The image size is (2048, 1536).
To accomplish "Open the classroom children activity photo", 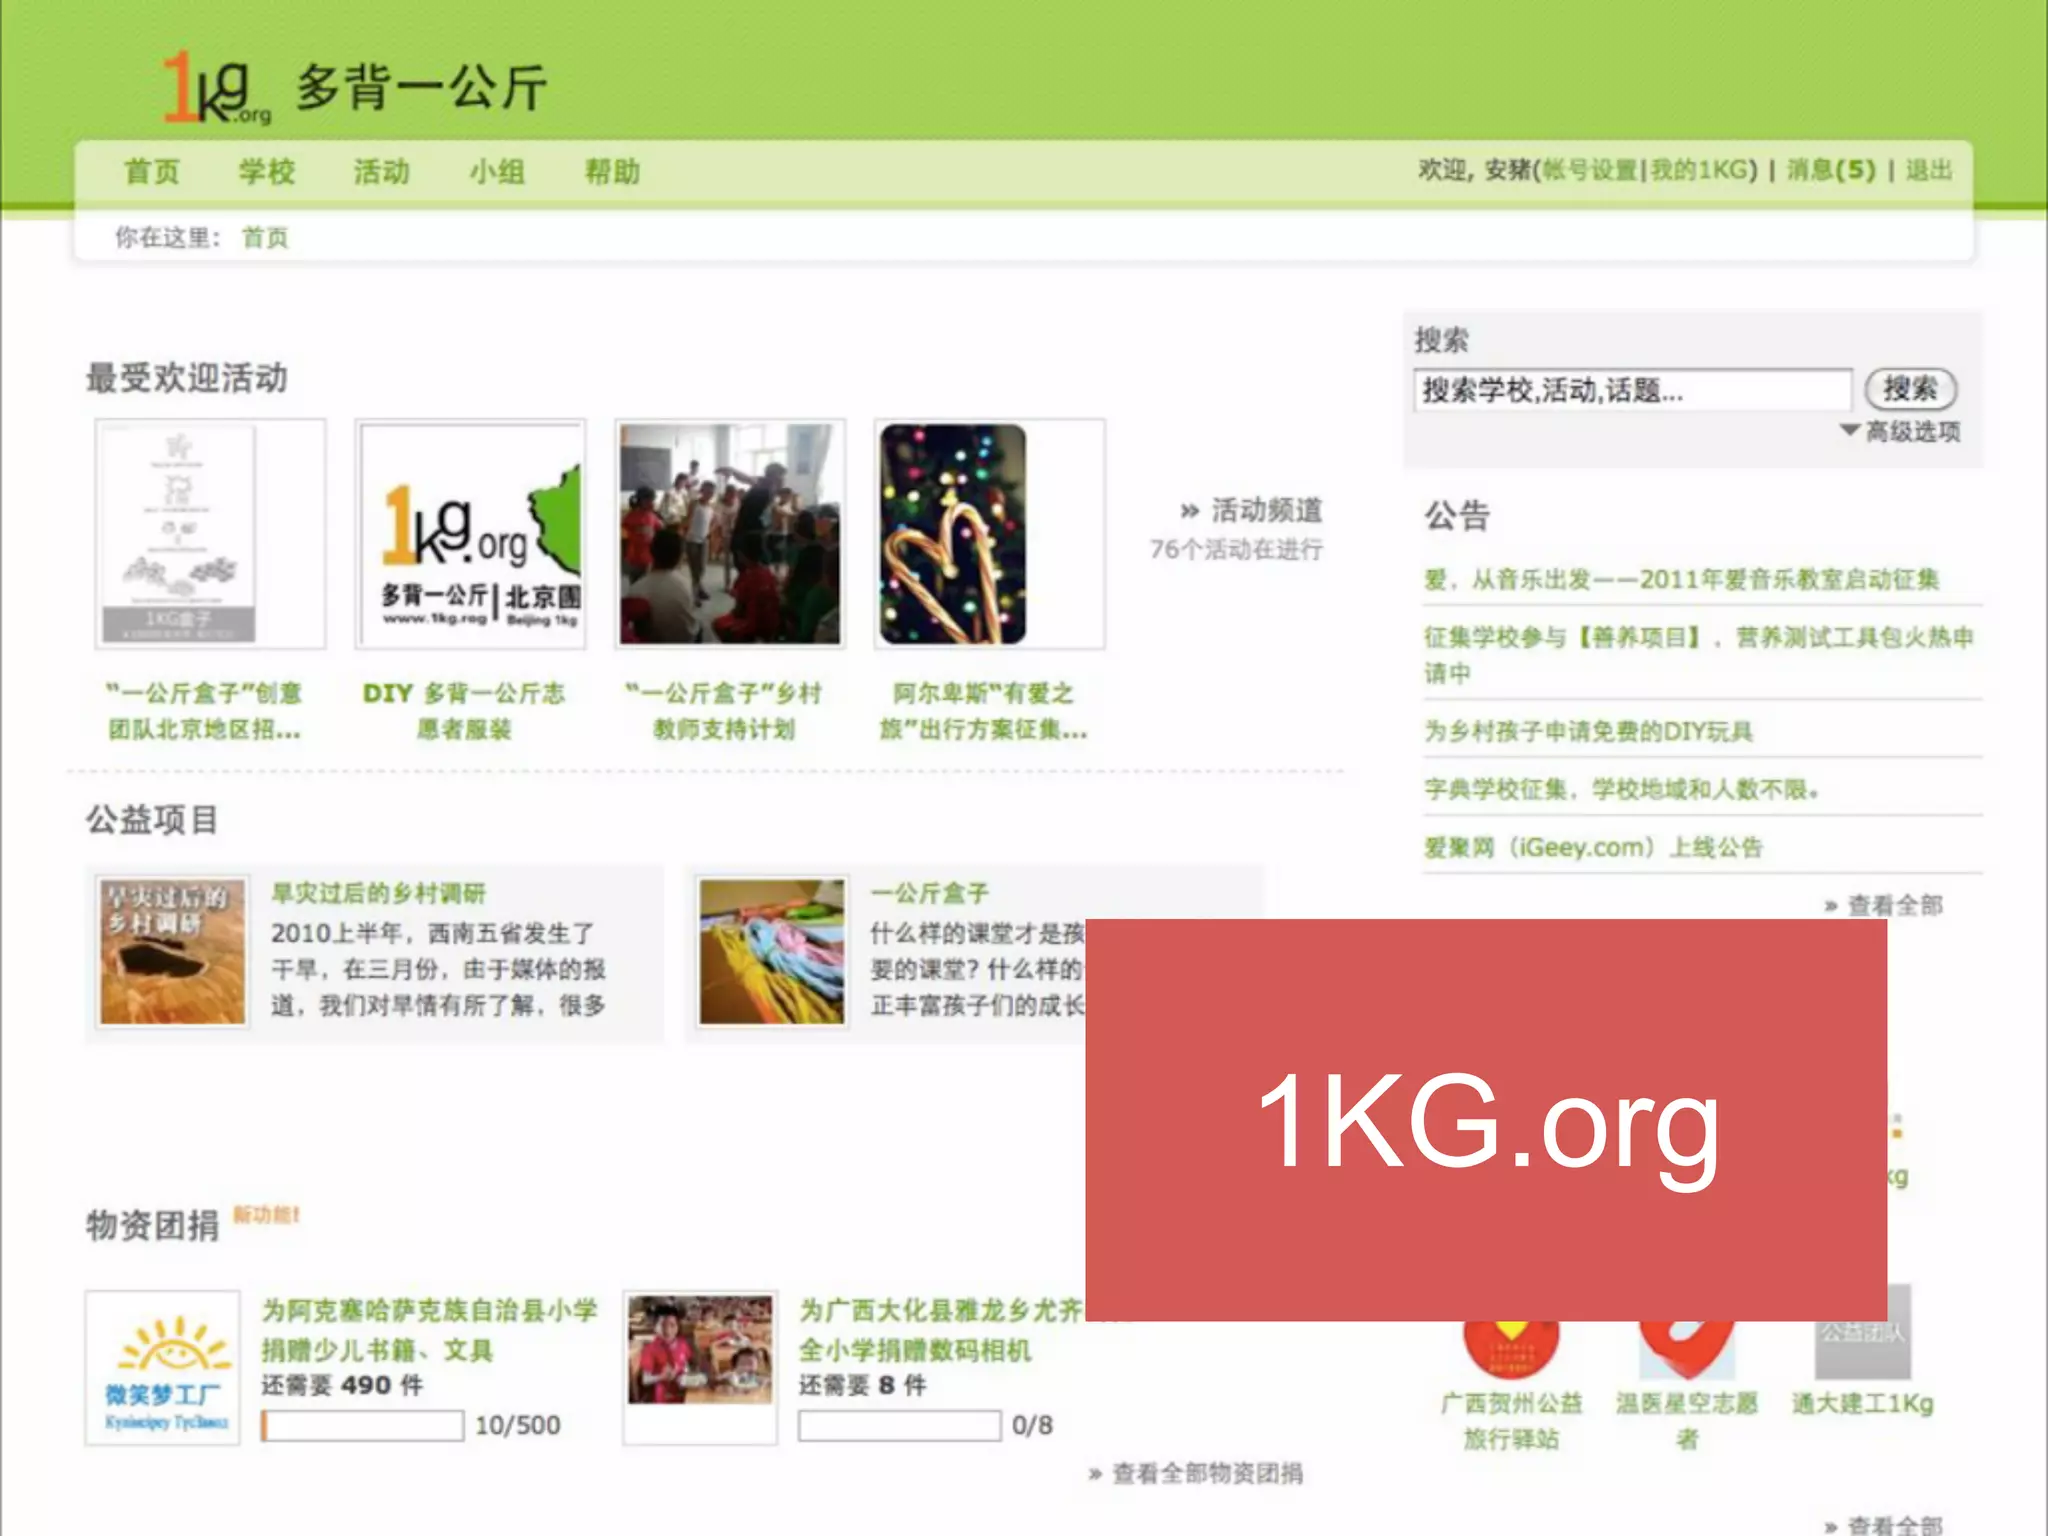I will (x=730, y=534).
